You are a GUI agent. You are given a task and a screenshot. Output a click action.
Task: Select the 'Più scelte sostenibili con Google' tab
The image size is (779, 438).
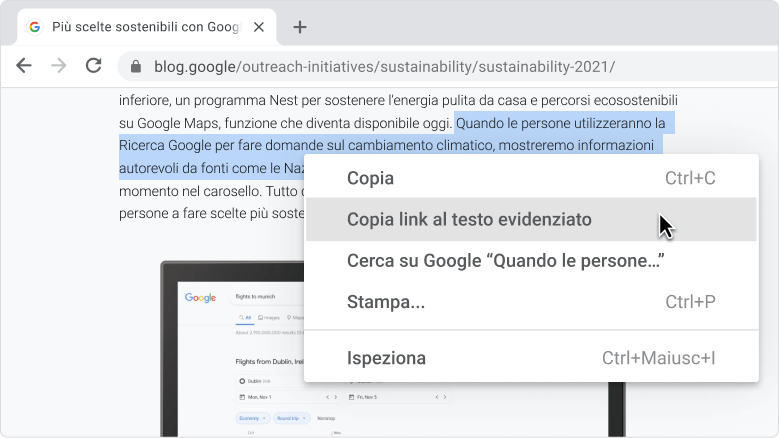[x=140, y=27]
